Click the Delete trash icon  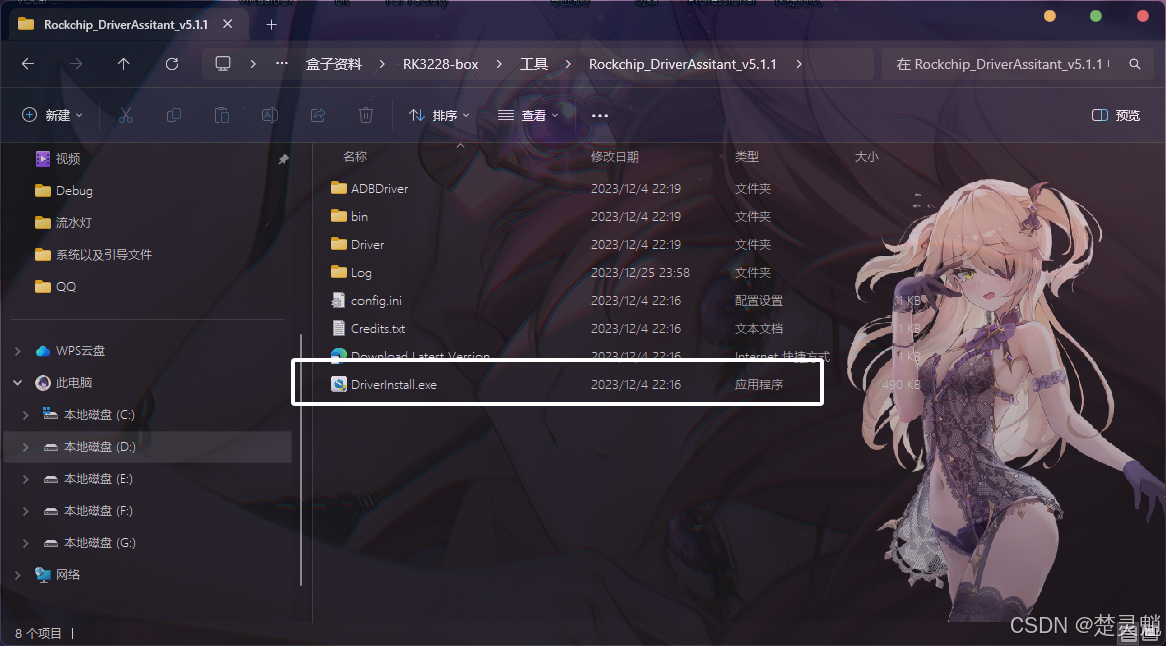(x=366, y=115)
